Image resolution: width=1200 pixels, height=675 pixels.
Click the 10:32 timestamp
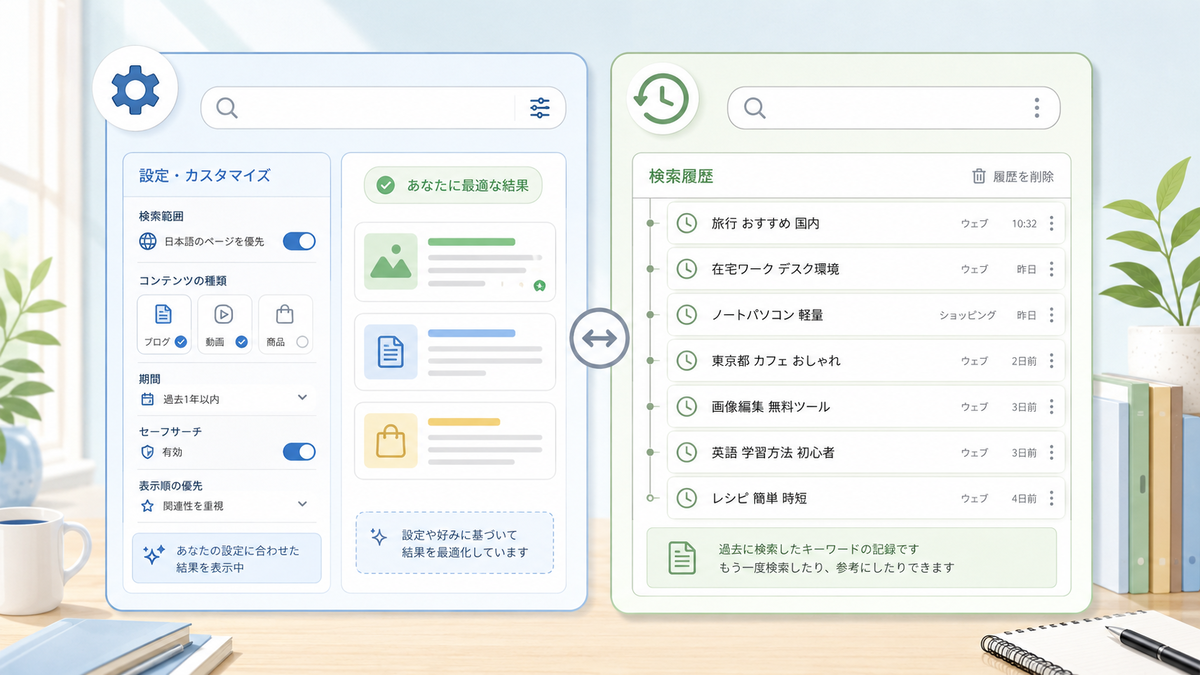coord(1024,224)
